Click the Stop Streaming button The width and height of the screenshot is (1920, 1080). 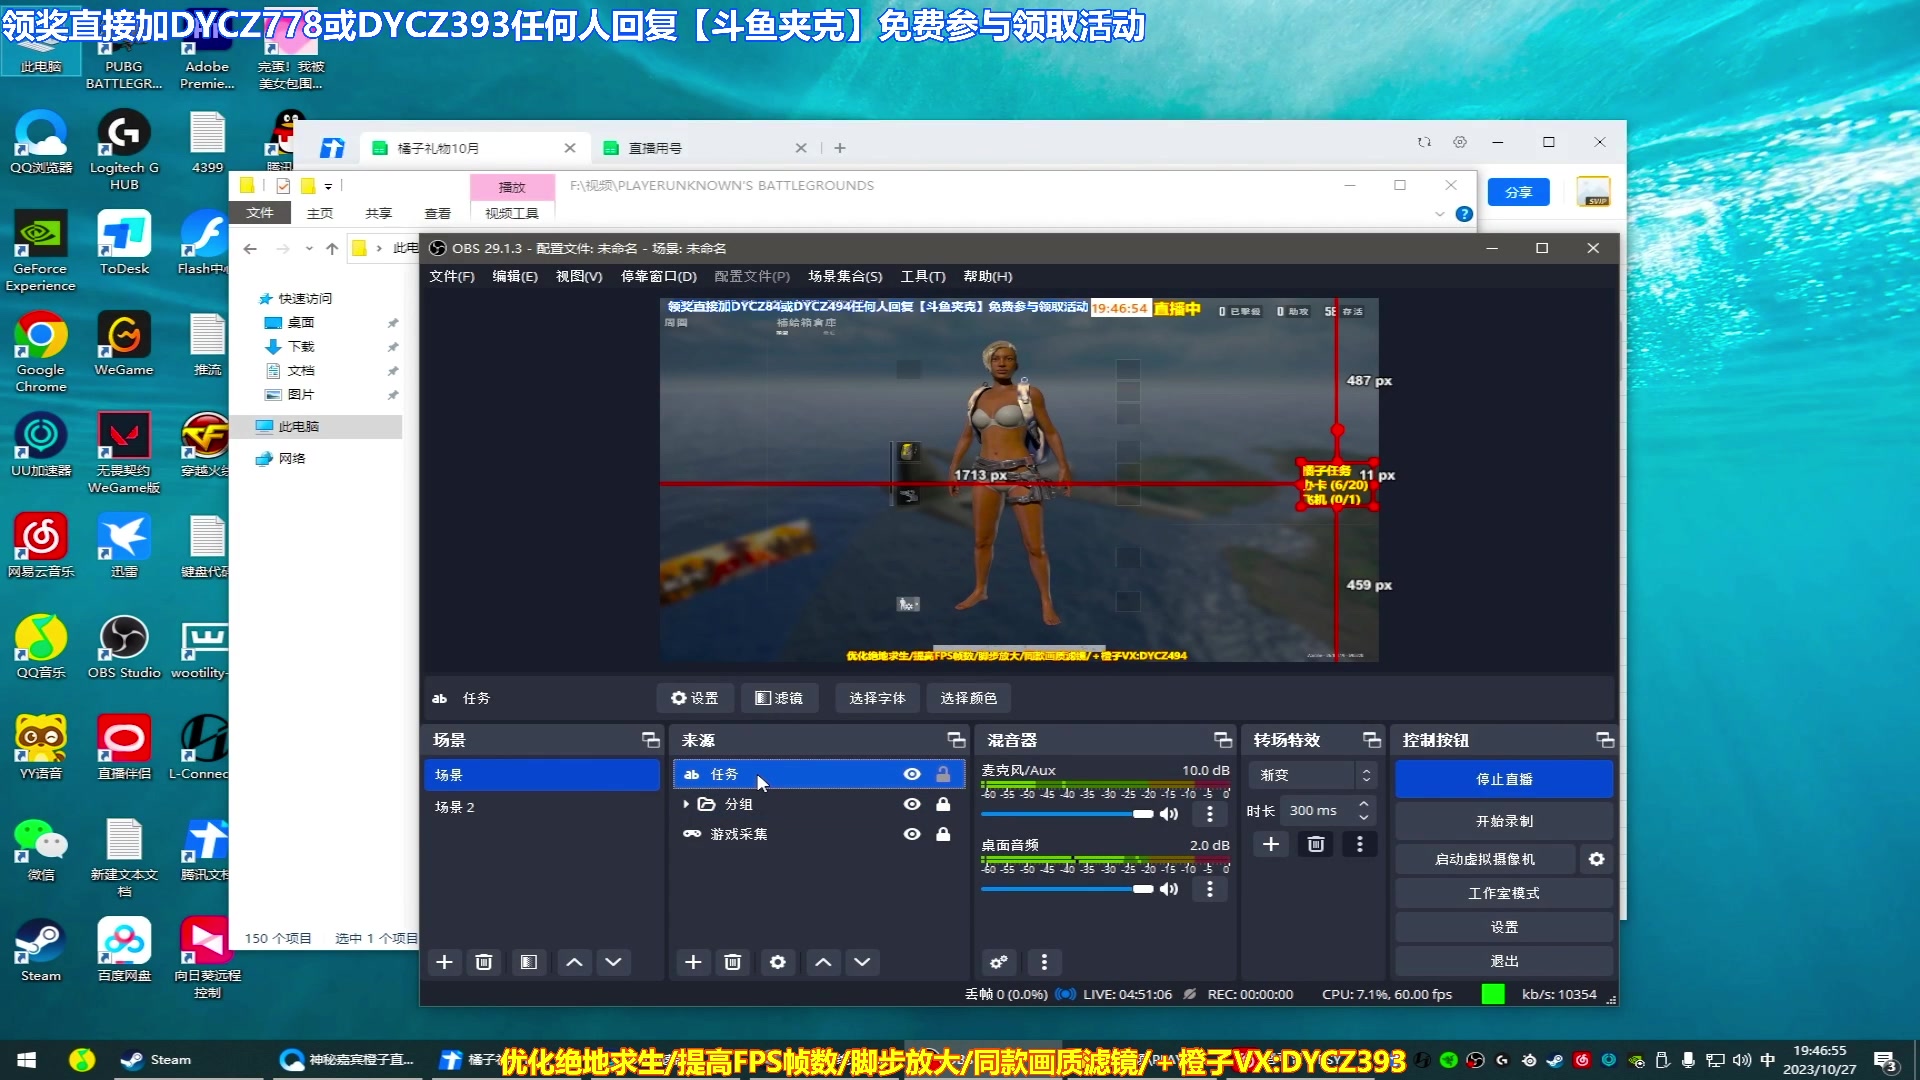pos(1503,778)
